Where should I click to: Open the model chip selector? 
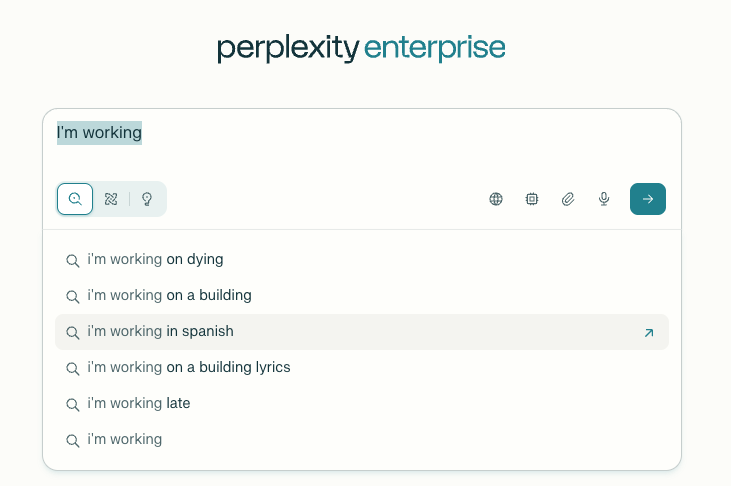coord(531,199)
